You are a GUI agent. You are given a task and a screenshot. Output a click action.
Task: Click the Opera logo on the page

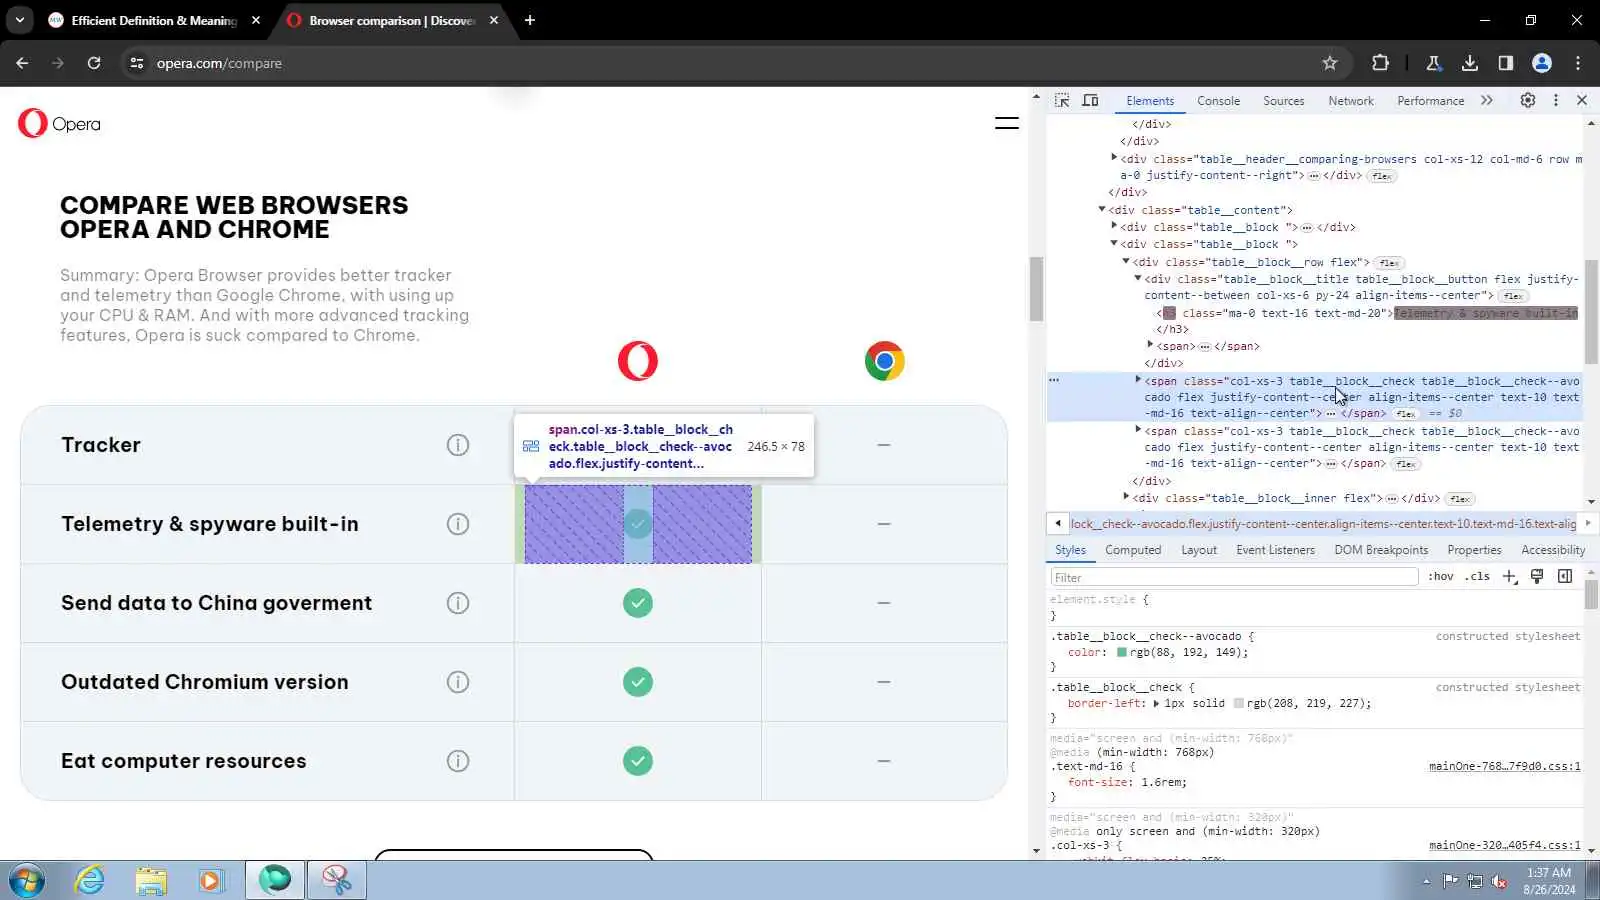click(x=59, y=124)
